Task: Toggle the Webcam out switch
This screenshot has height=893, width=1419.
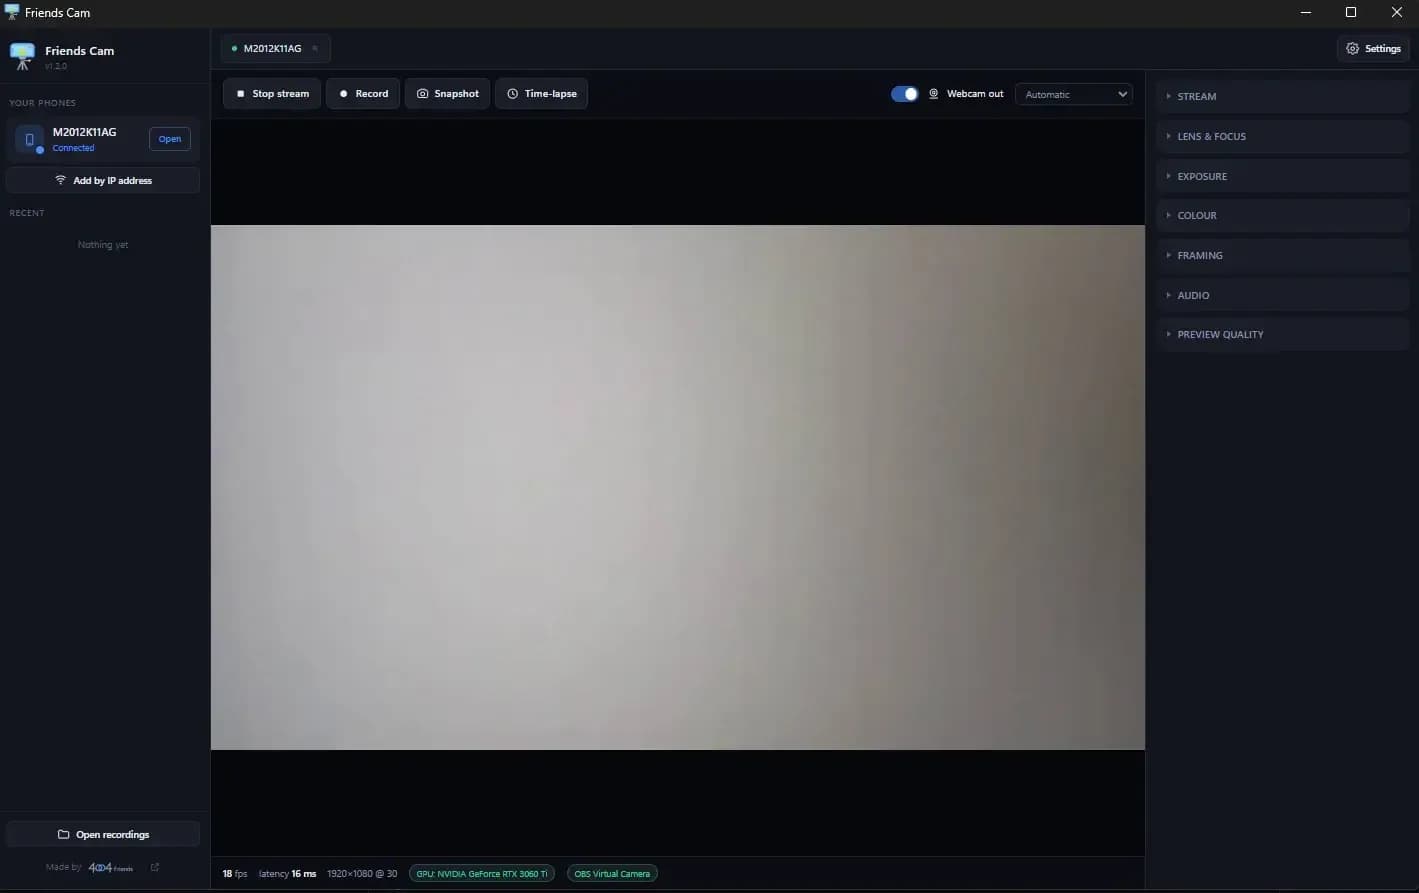Action: 904,94
